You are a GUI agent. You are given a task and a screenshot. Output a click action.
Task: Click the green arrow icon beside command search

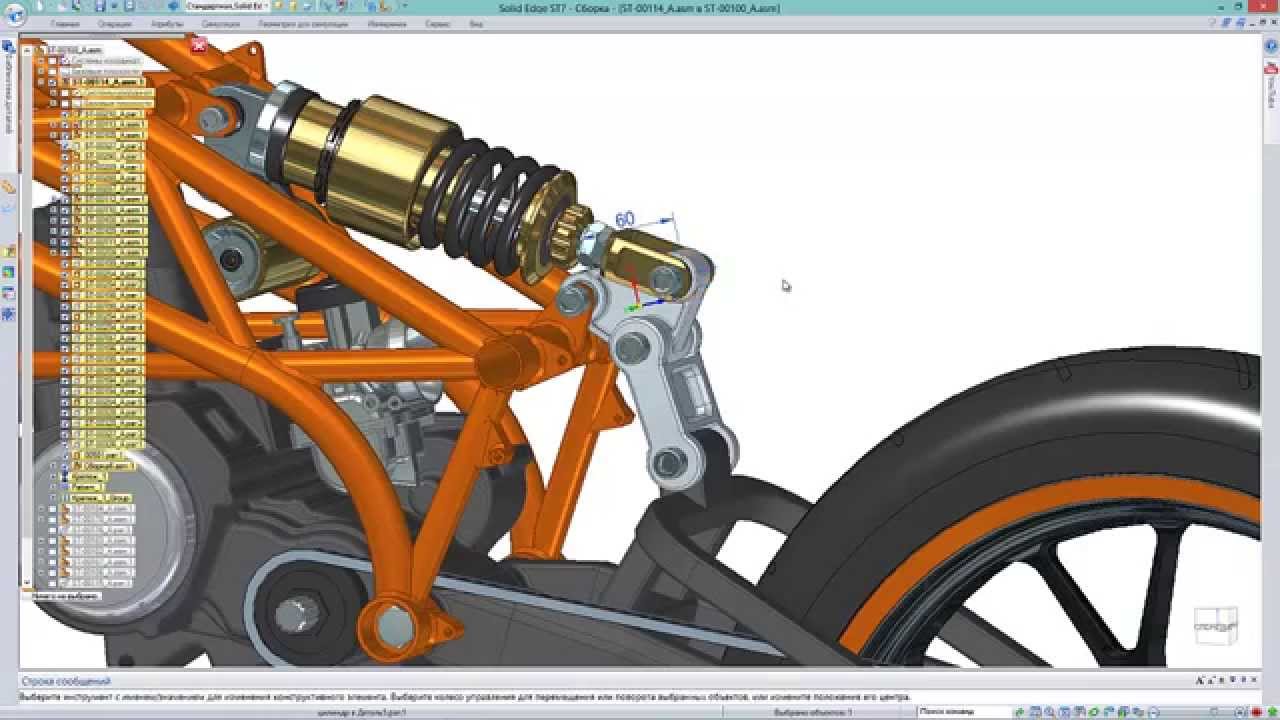tap(1019, 711)
